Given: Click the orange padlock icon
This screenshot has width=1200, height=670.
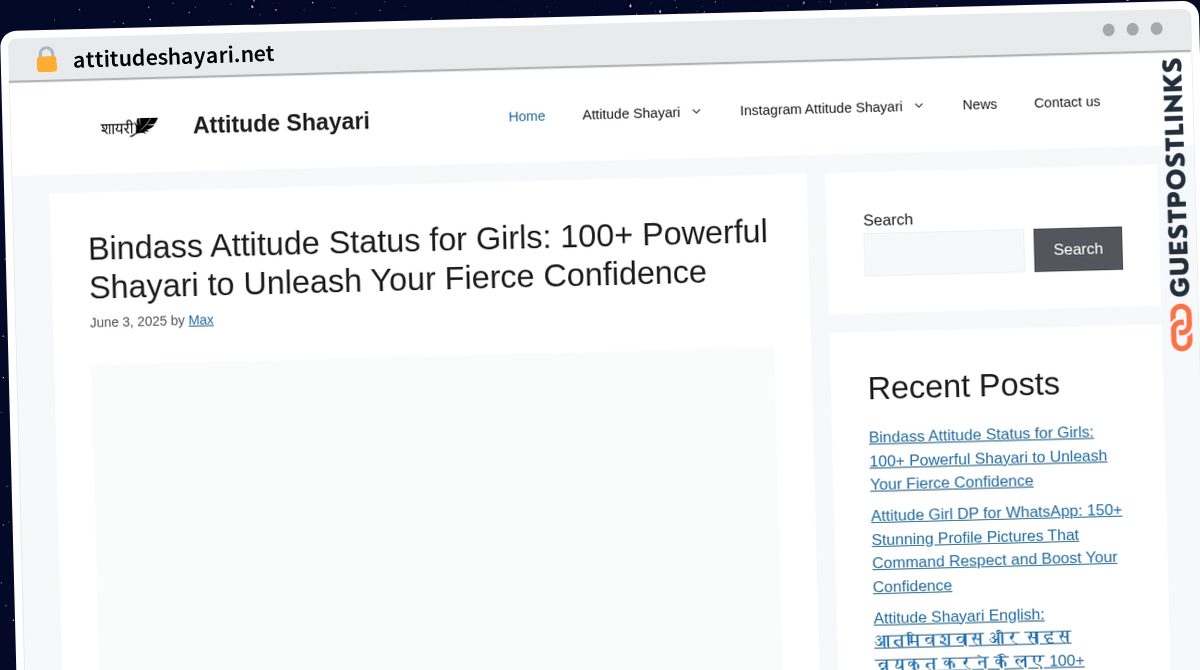Looking at the screenshot, I should tap(46, 60).
